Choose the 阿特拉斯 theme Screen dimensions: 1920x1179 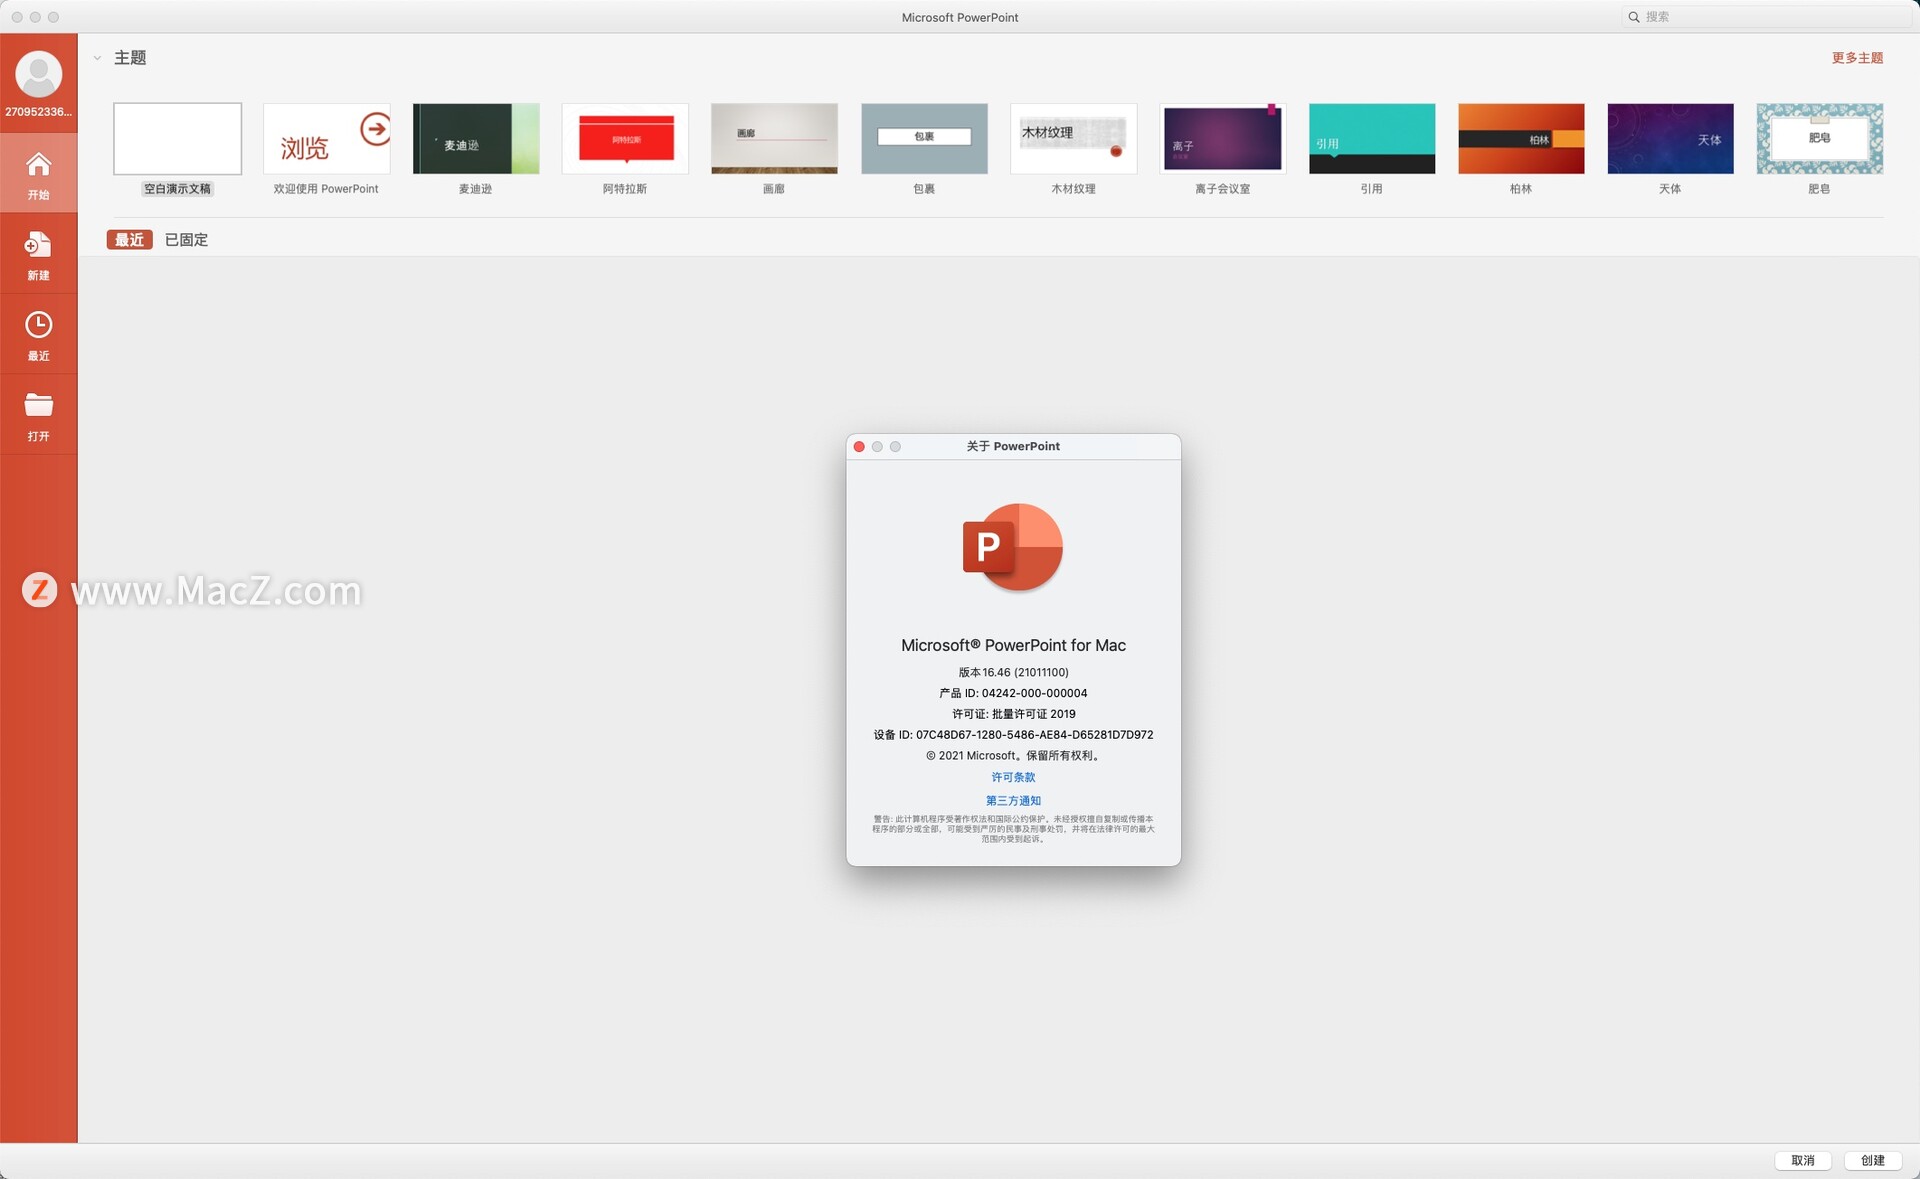pos(625,148)
